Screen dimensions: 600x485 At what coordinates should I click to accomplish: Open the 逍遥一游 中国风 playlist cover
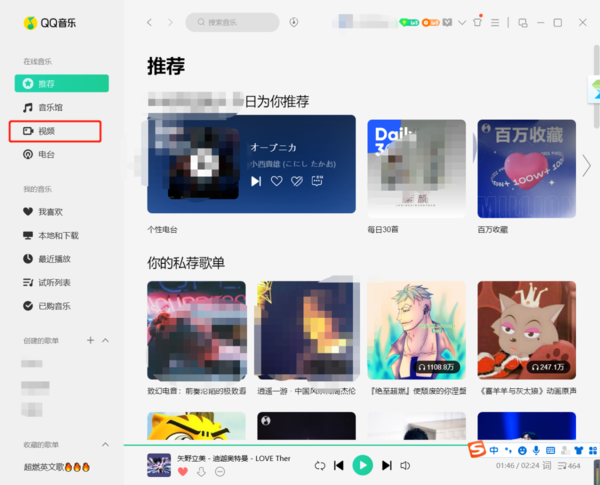307,331
